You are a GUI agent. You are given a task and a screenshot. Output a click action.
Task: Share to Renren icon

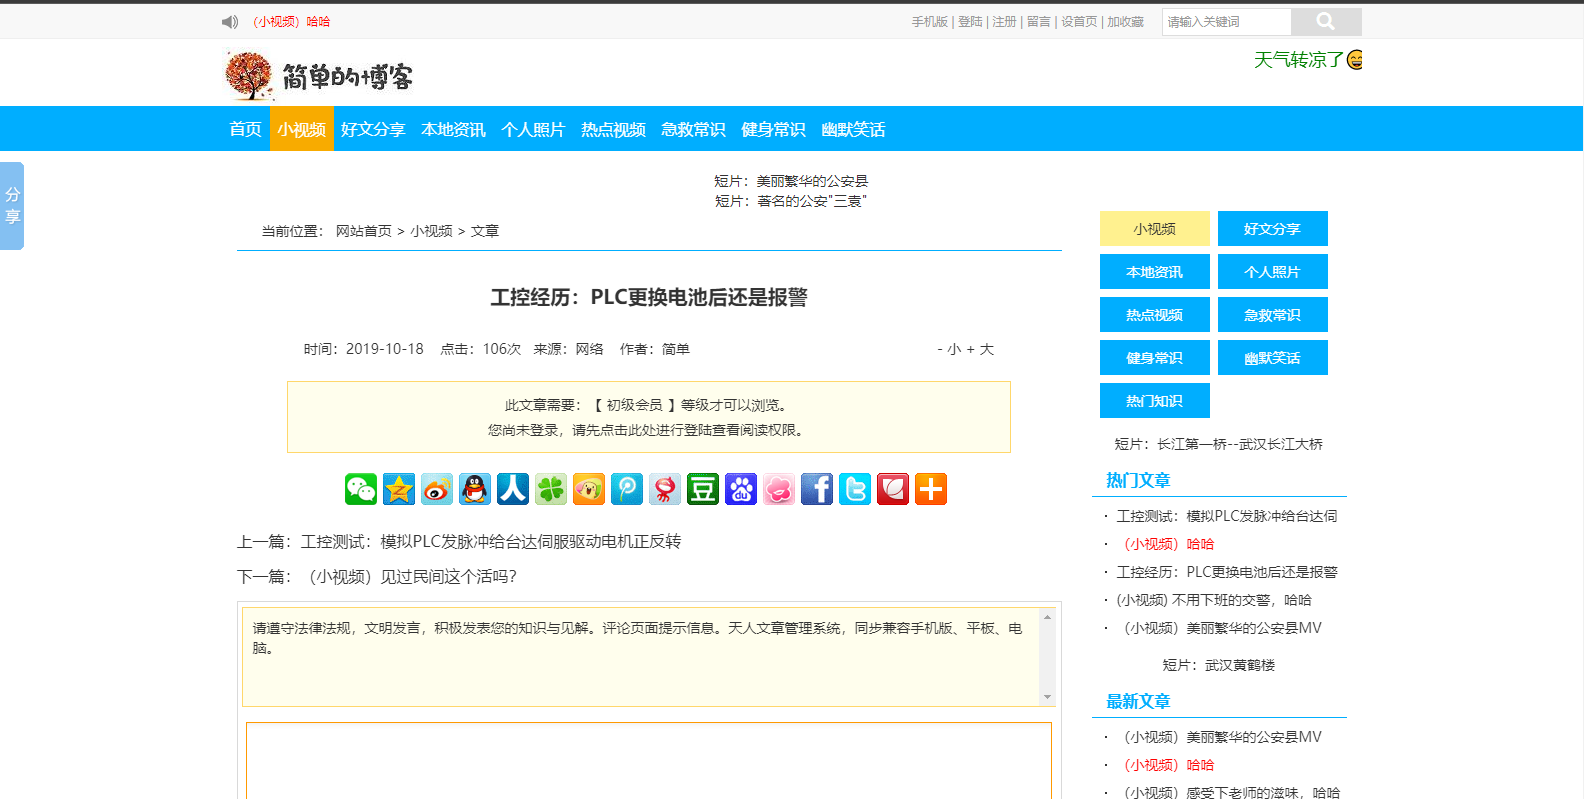pyautogui.click(x=513, y=489)
